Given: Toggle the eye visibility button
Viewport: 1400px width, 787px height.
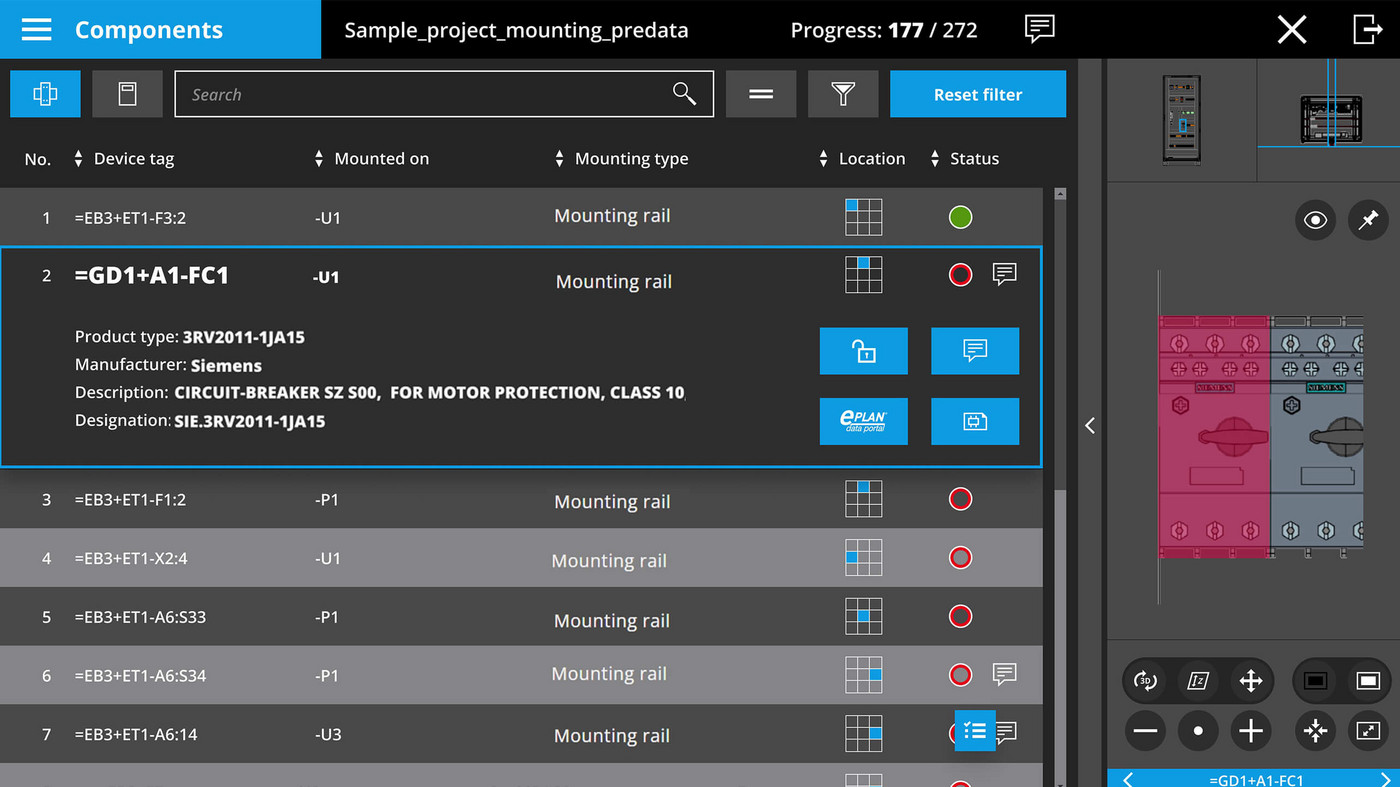Looking at the screenshot, I should pos(1315,220).
